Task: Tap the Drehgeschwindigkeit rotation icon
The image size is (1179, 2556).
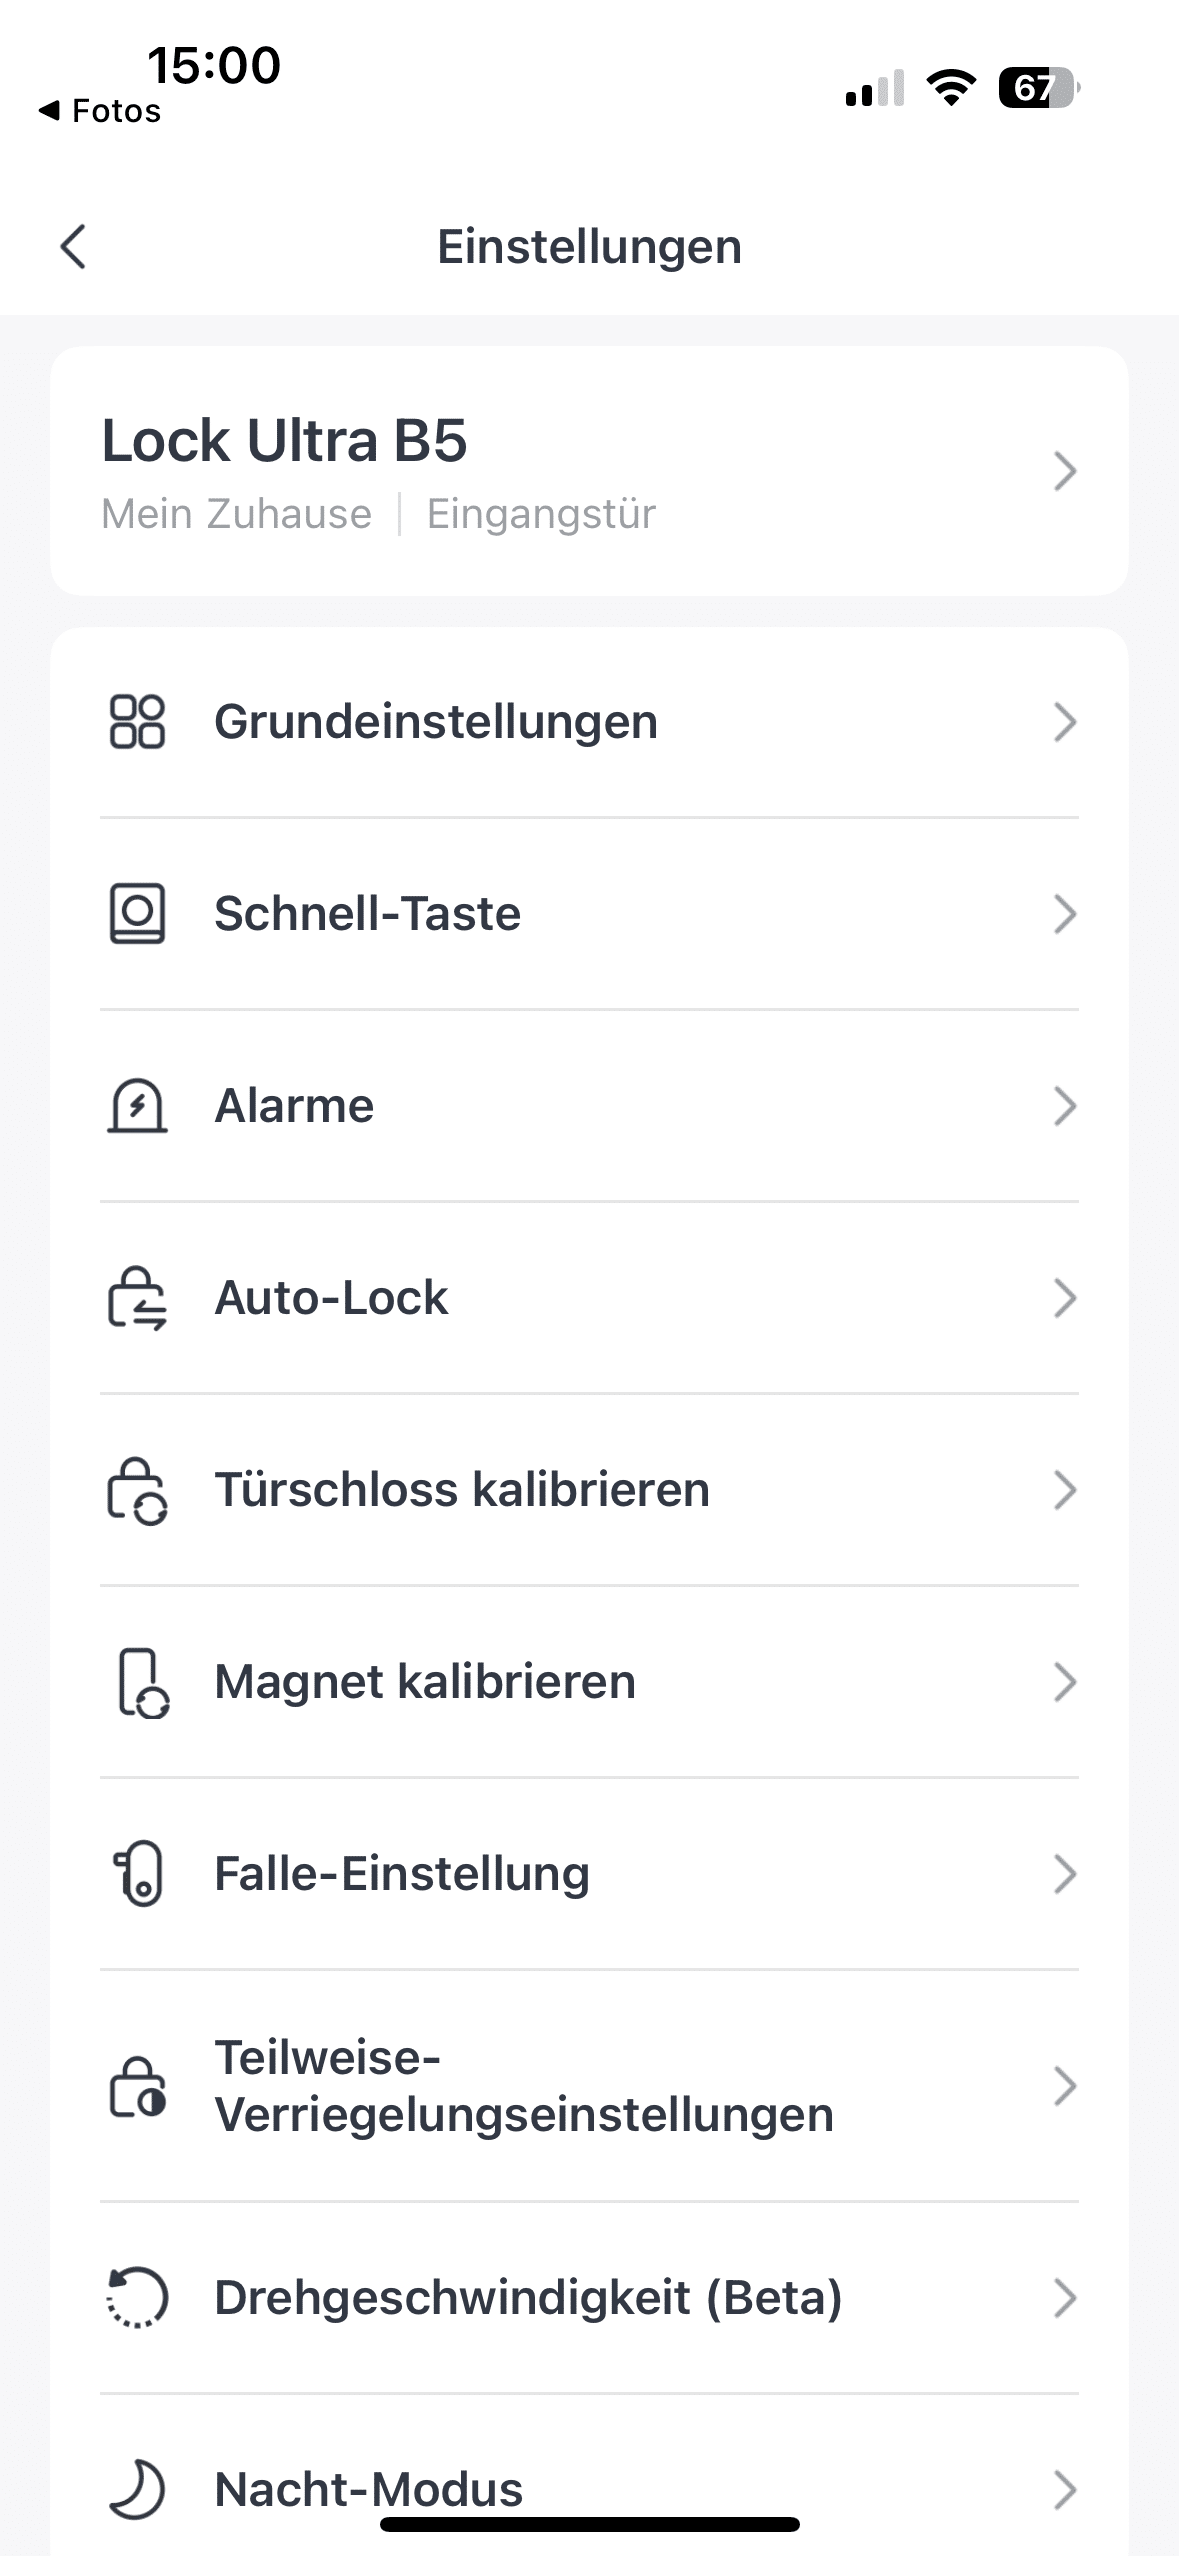Action: (x=137, y=2297)
